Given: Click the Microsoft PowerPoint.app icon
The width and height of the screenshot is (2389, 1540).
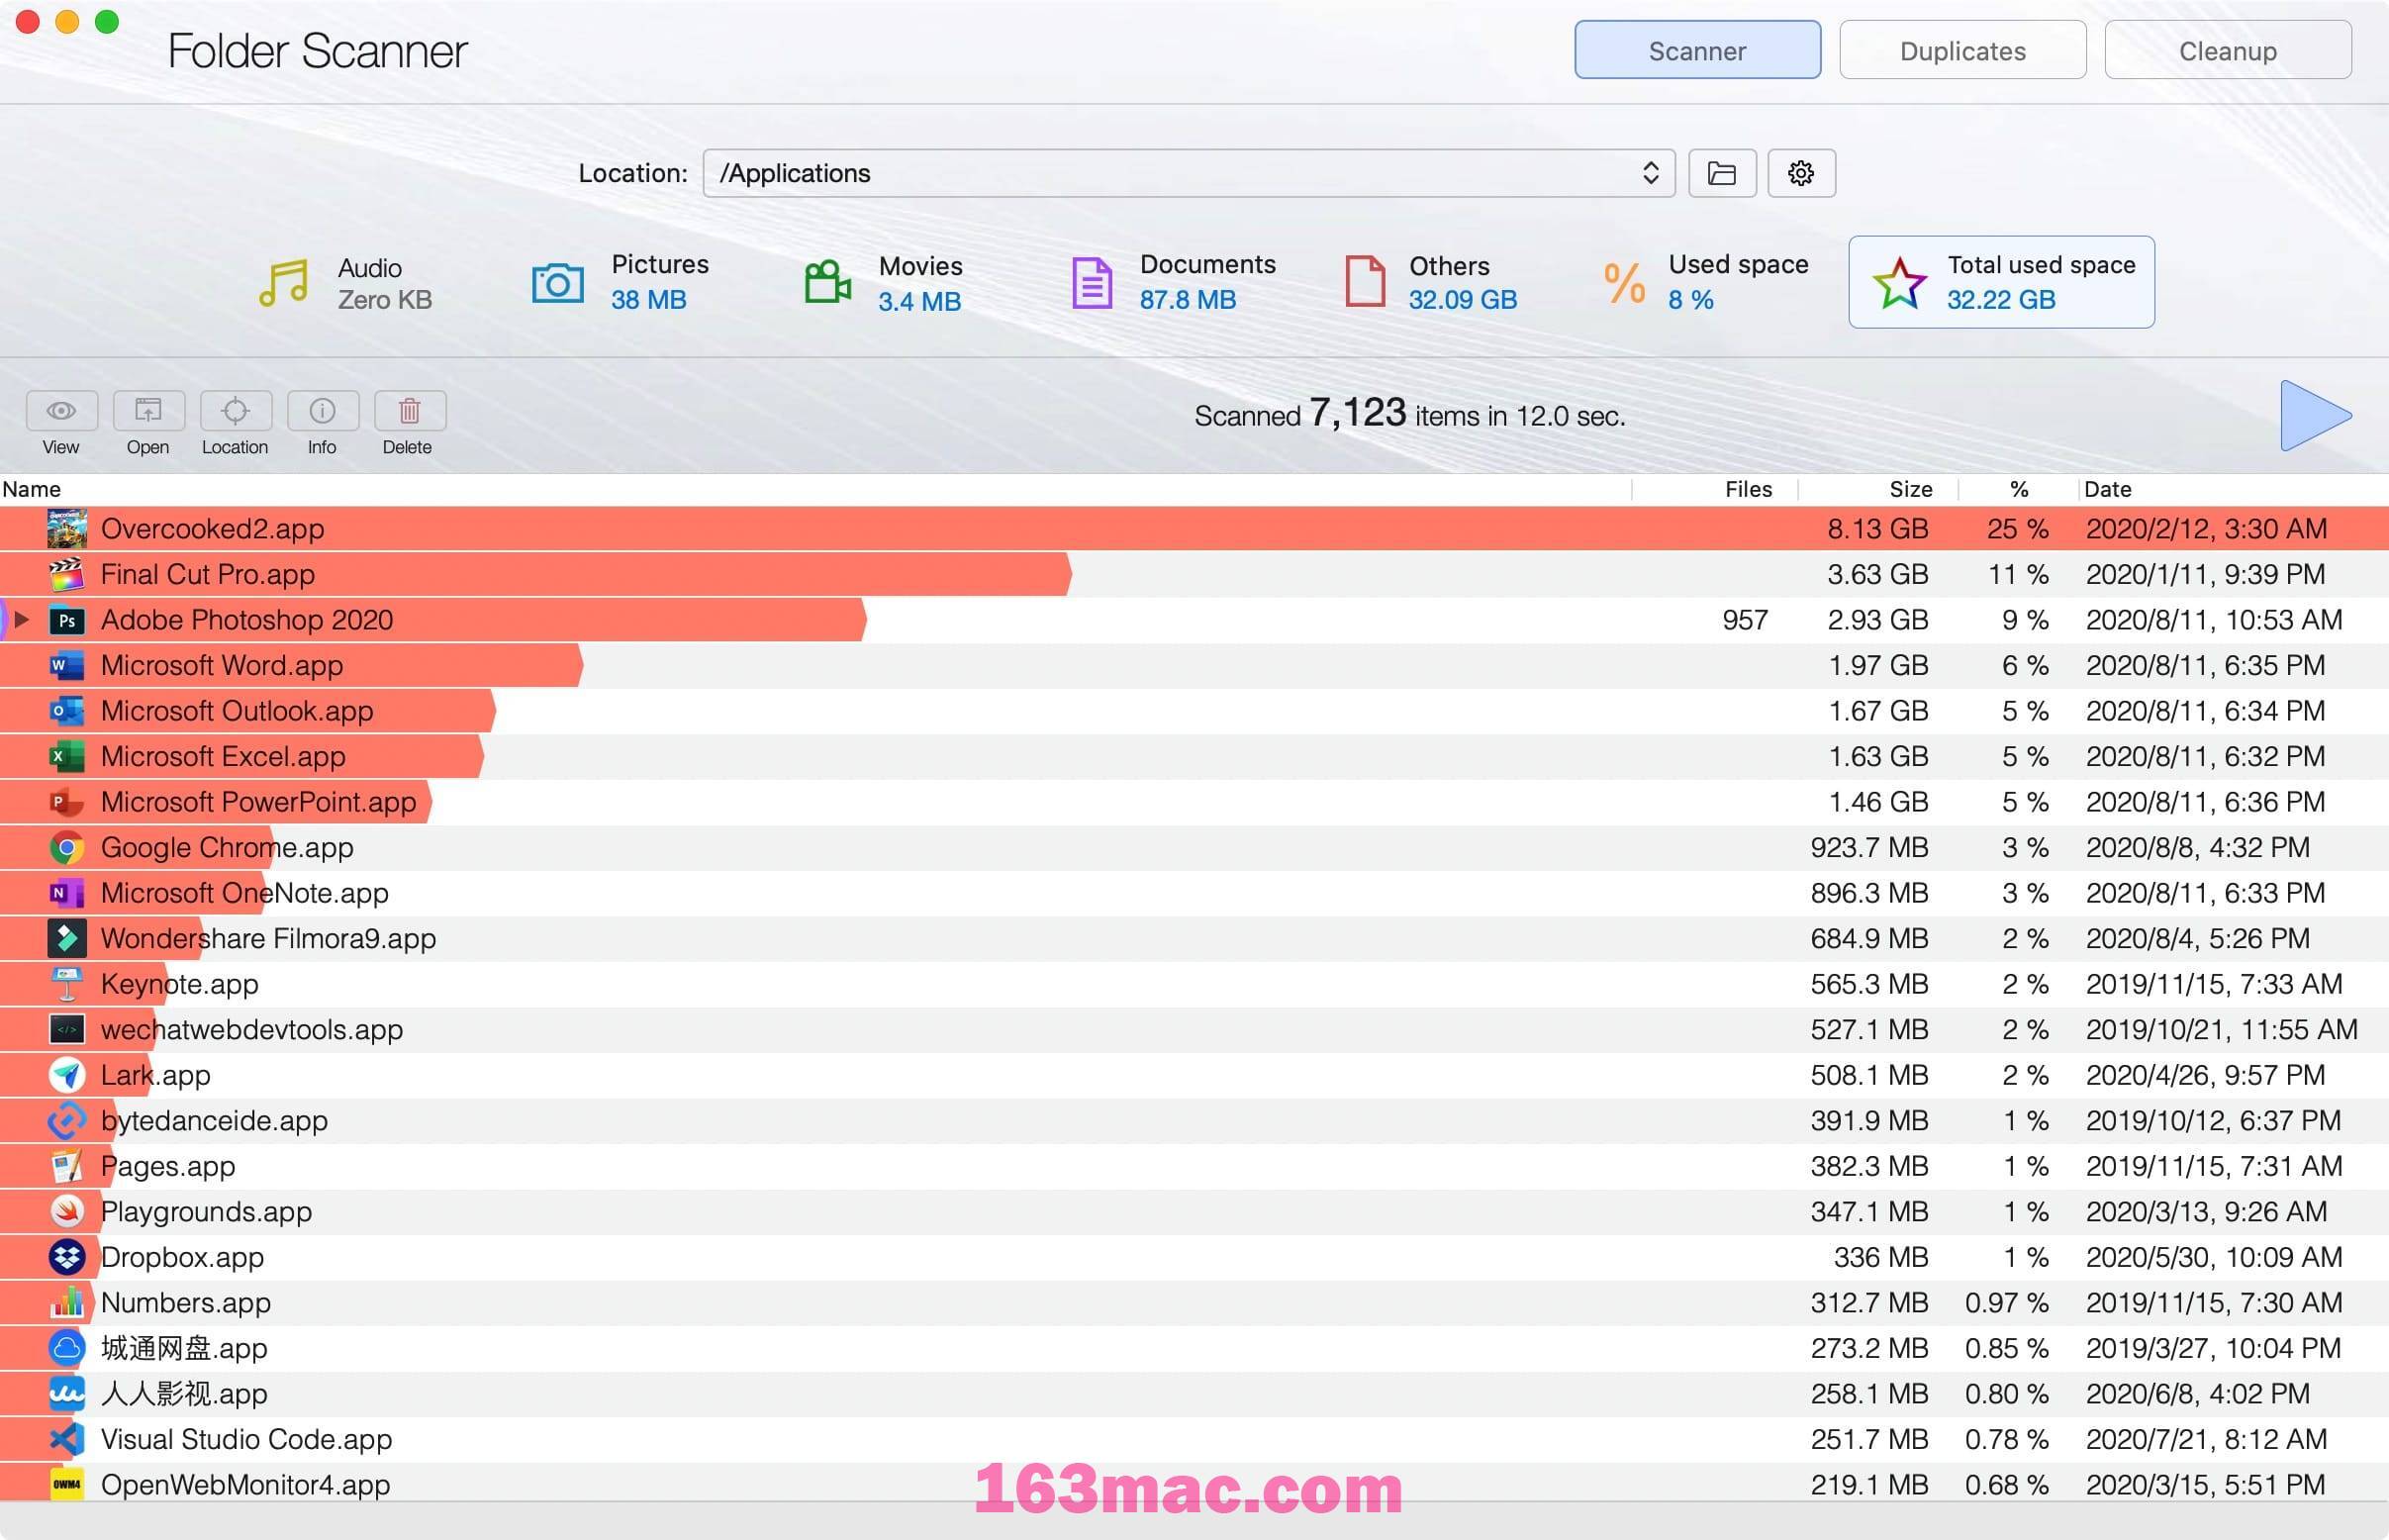Looking at the screenshot, I should tap(66, 802).
